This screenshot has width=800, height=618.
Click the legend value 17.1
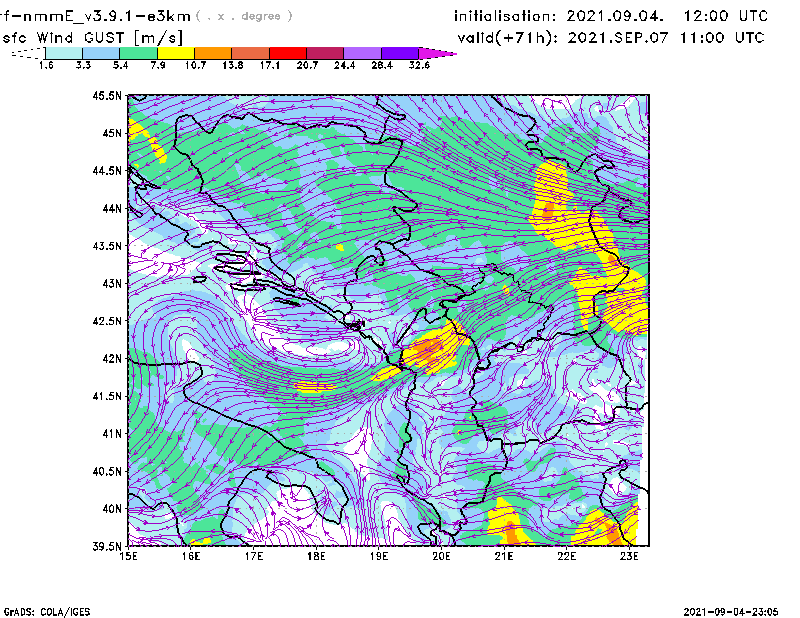[x=270, y=65]
